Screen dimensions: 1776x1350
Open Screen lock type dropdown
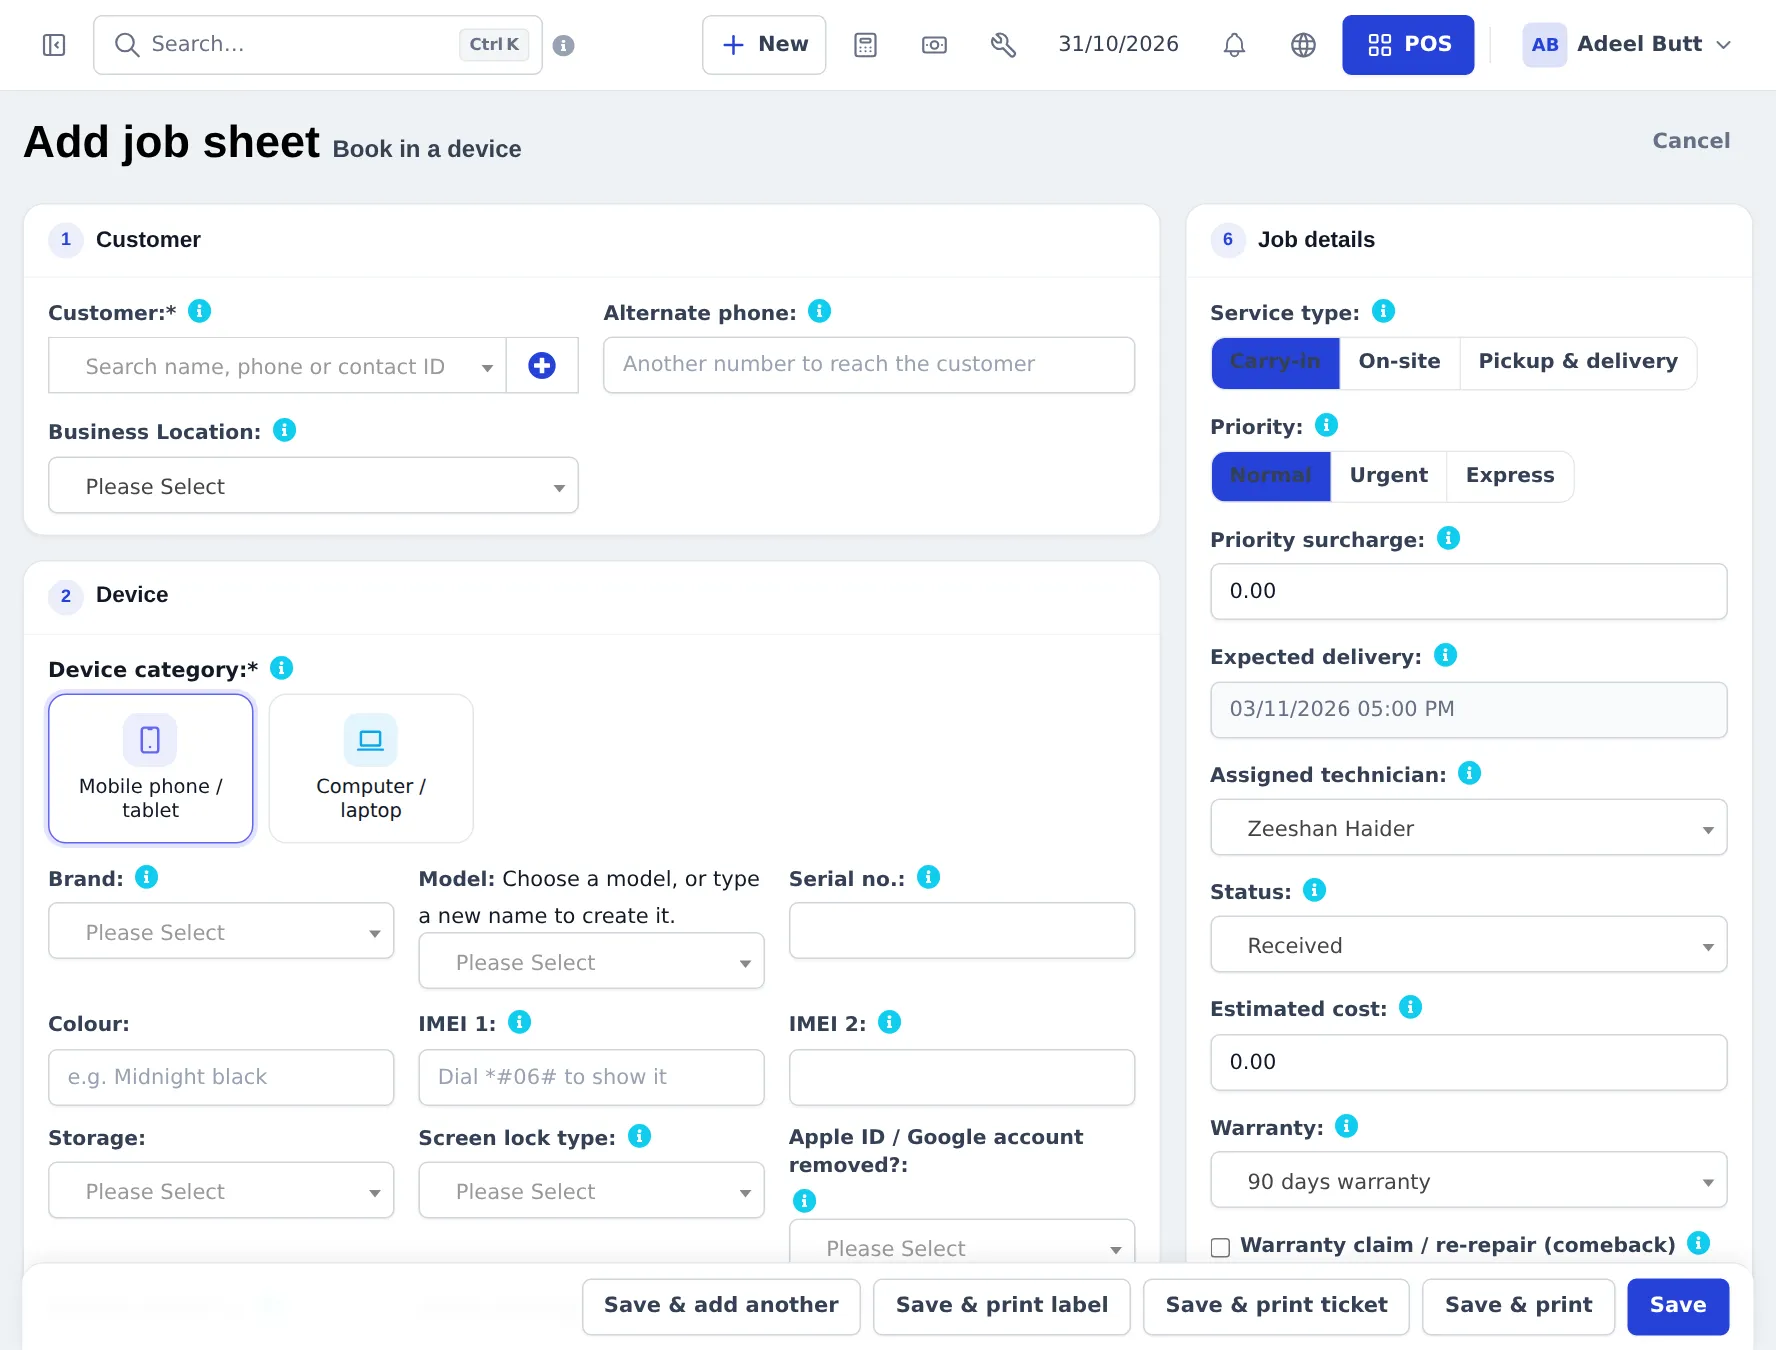coord(591,1191)
